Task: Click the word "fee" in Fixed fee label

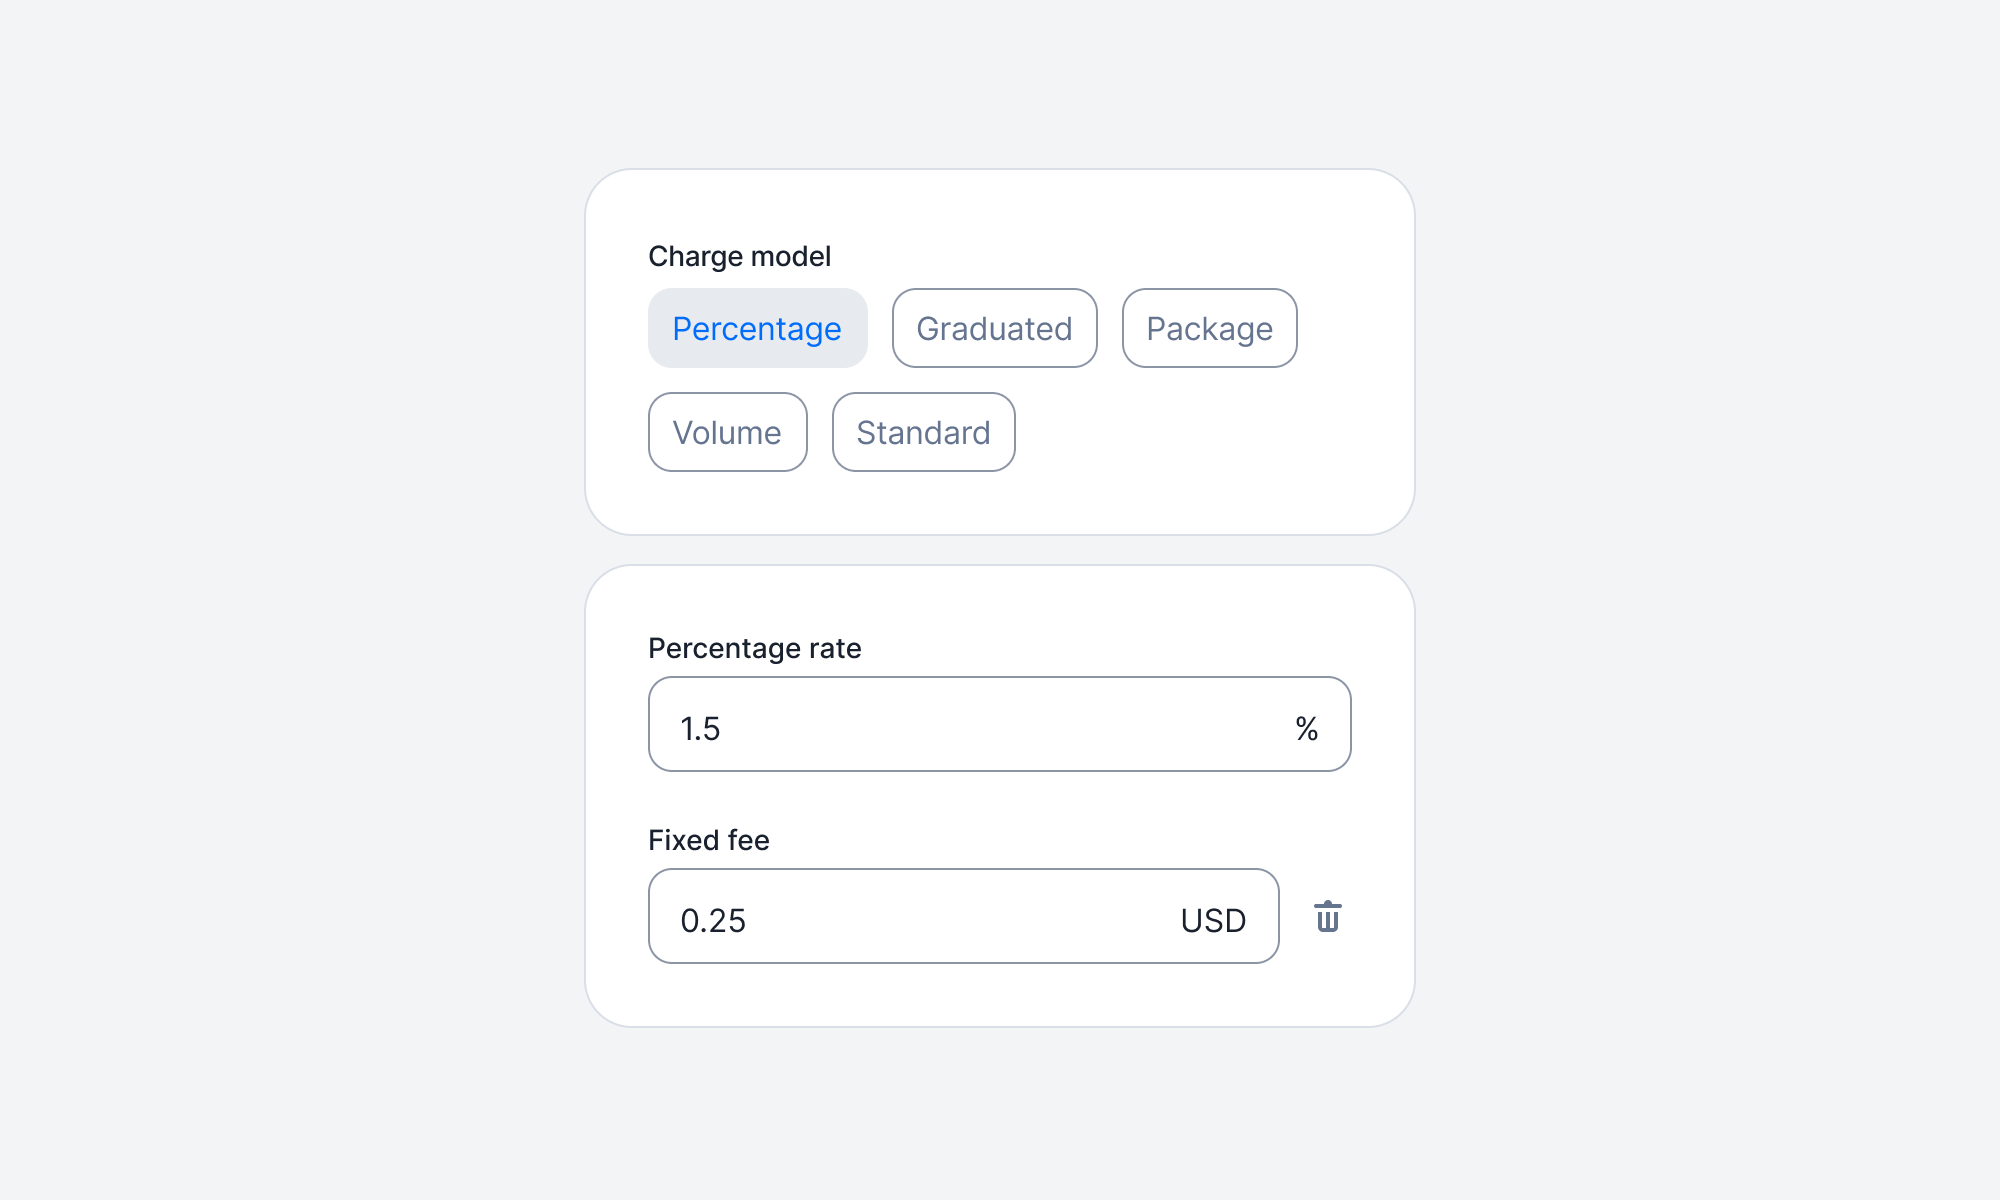Action: coord(749,840)
